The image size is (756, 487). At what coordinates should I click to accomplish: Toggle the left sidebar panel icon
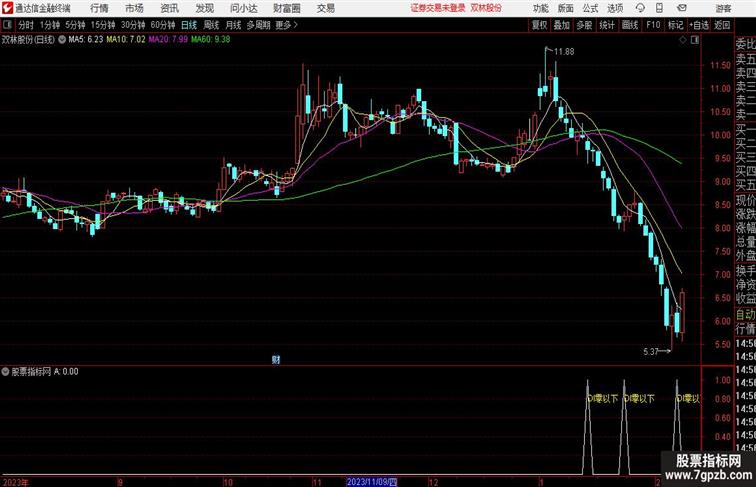8,25
